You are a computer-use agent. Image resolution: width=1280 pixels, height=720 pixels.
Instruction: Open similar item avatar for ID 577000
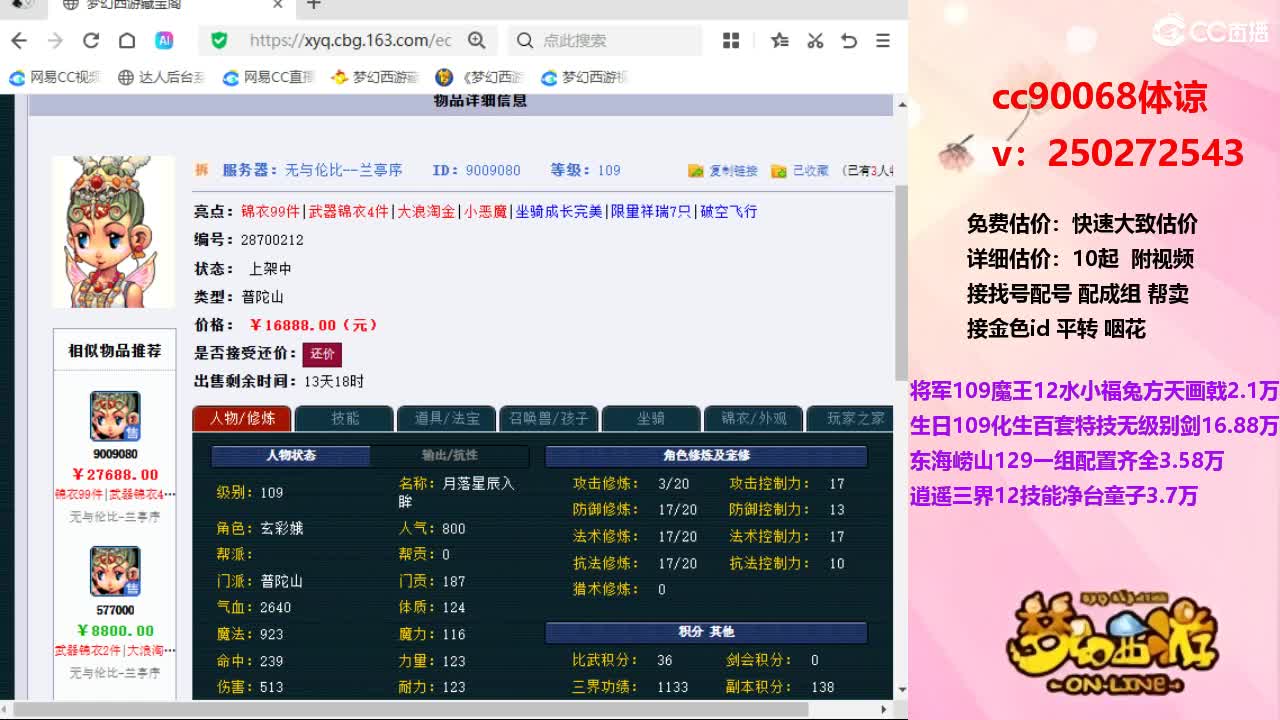(x=115, y=571)
